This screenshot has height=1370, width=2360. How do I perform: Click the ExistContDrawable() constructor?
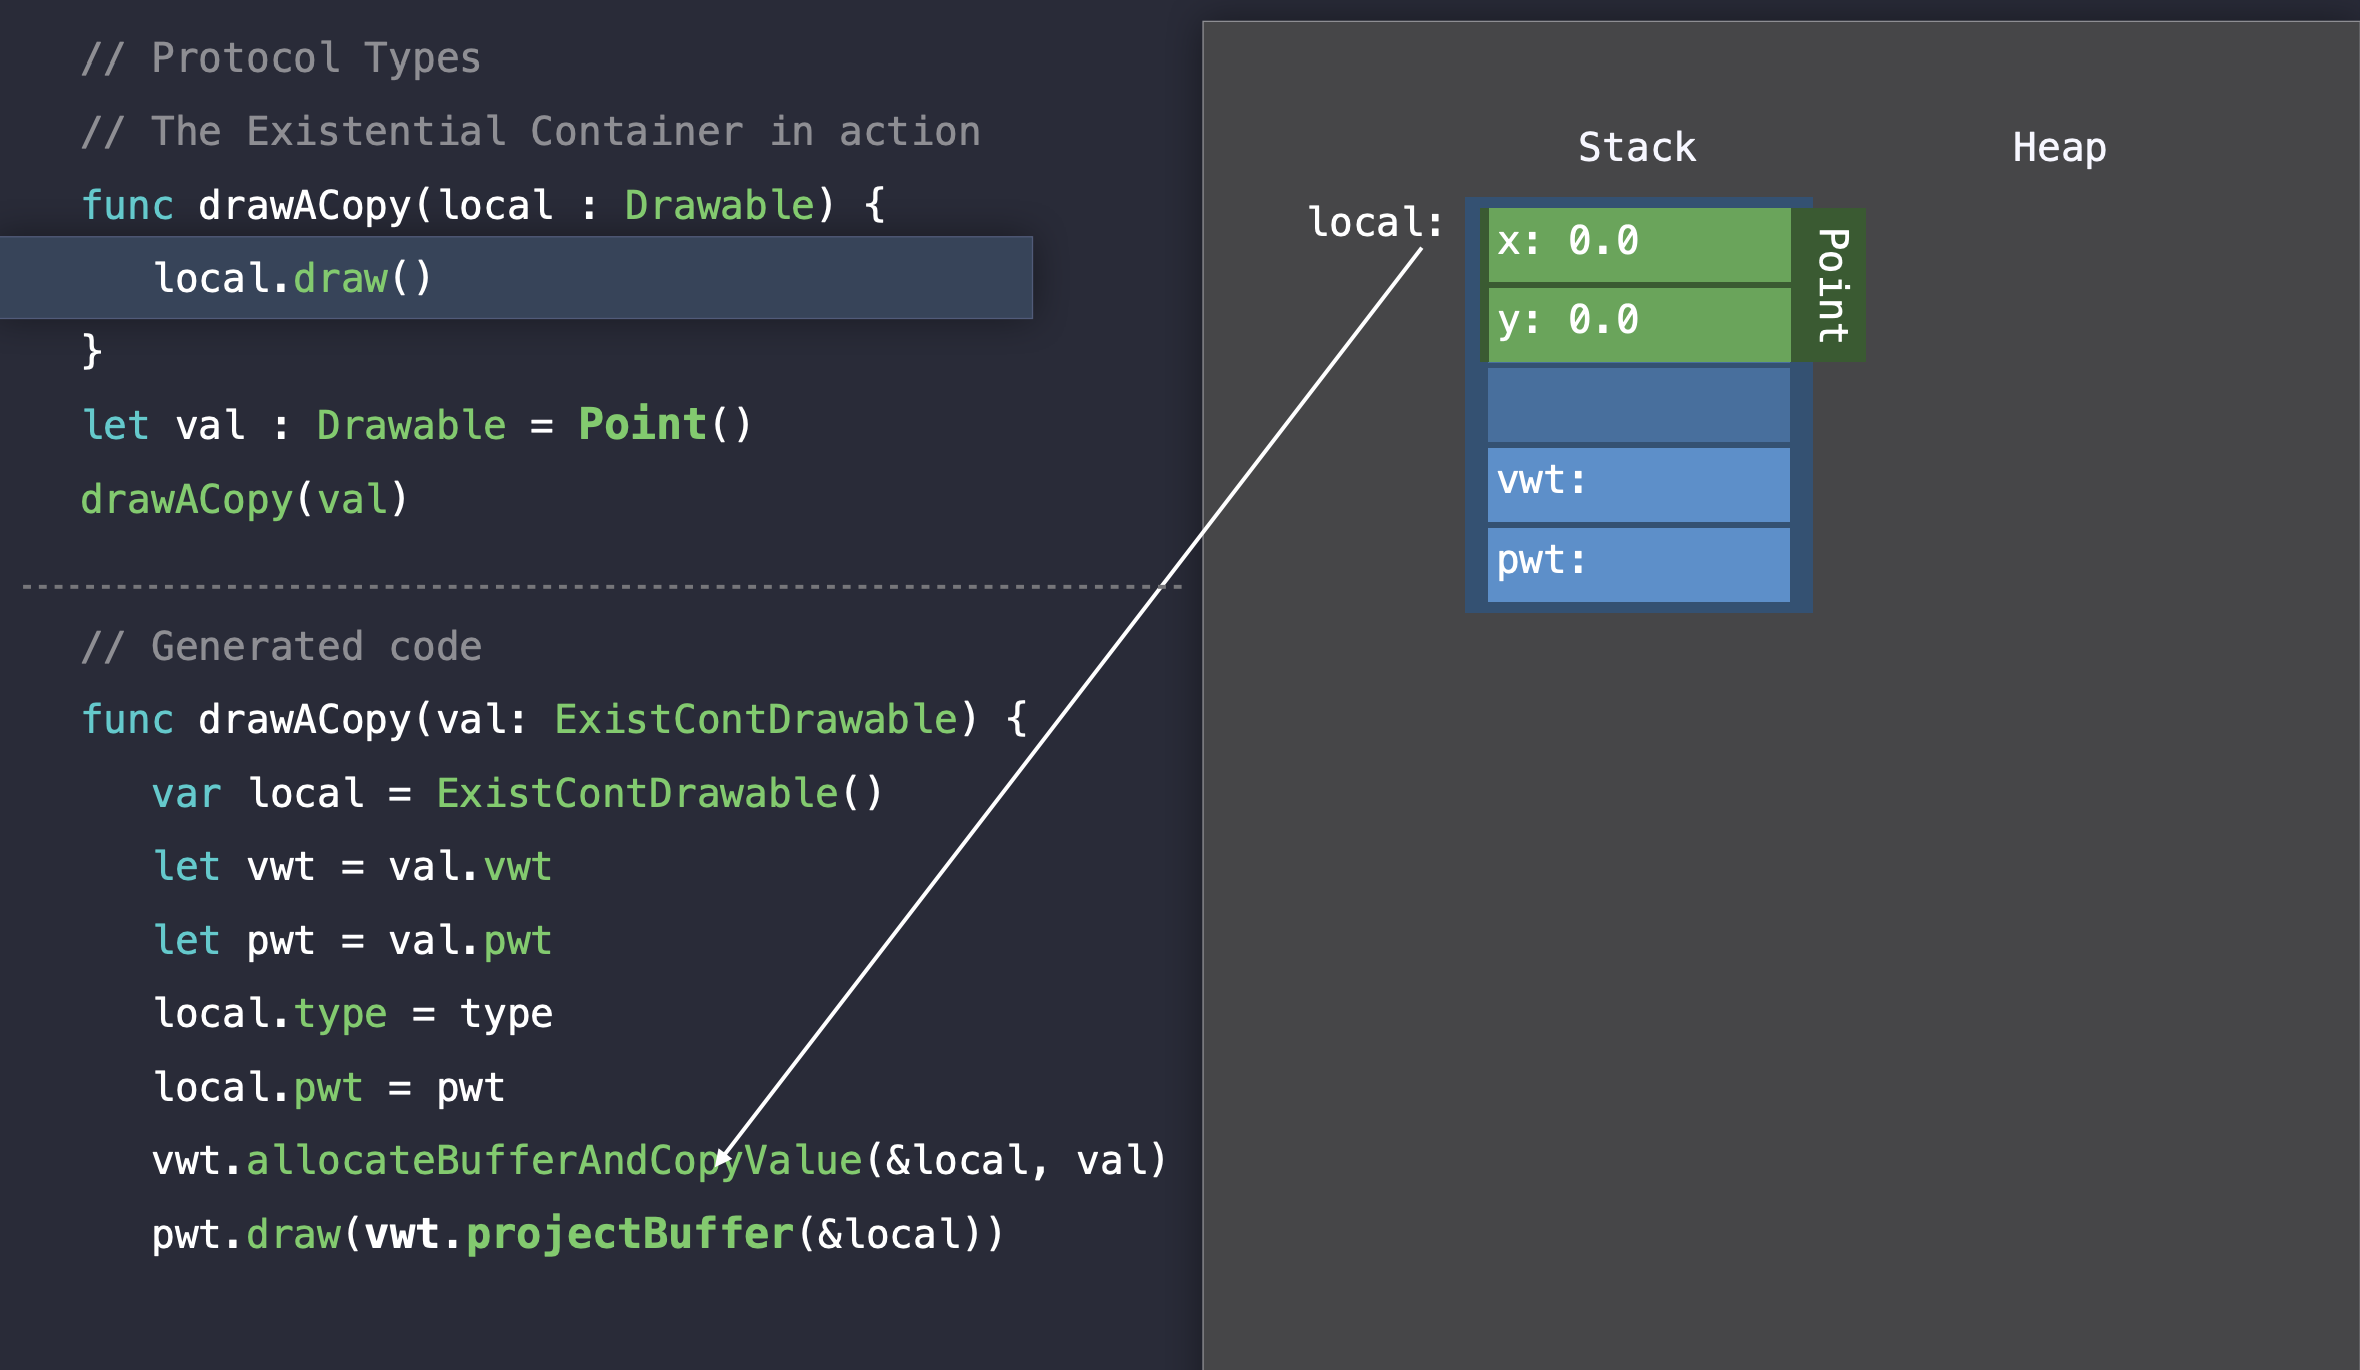[x=659, y=793]
